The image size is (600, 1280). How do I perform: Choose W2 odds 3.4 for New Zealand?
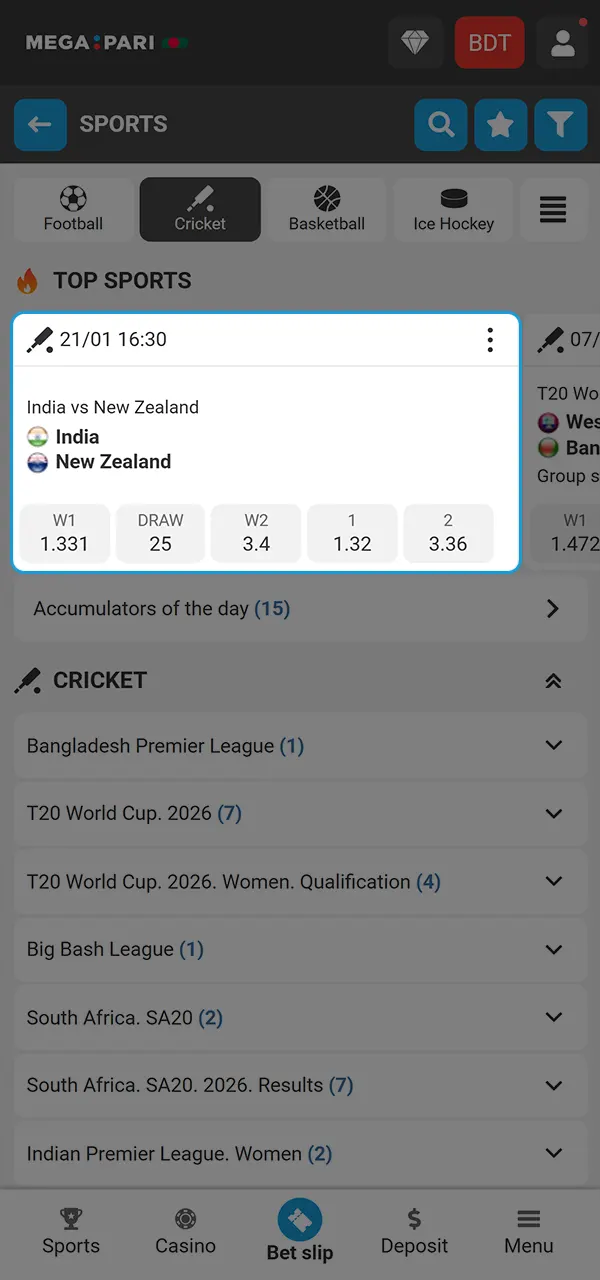tap(256, 533)
